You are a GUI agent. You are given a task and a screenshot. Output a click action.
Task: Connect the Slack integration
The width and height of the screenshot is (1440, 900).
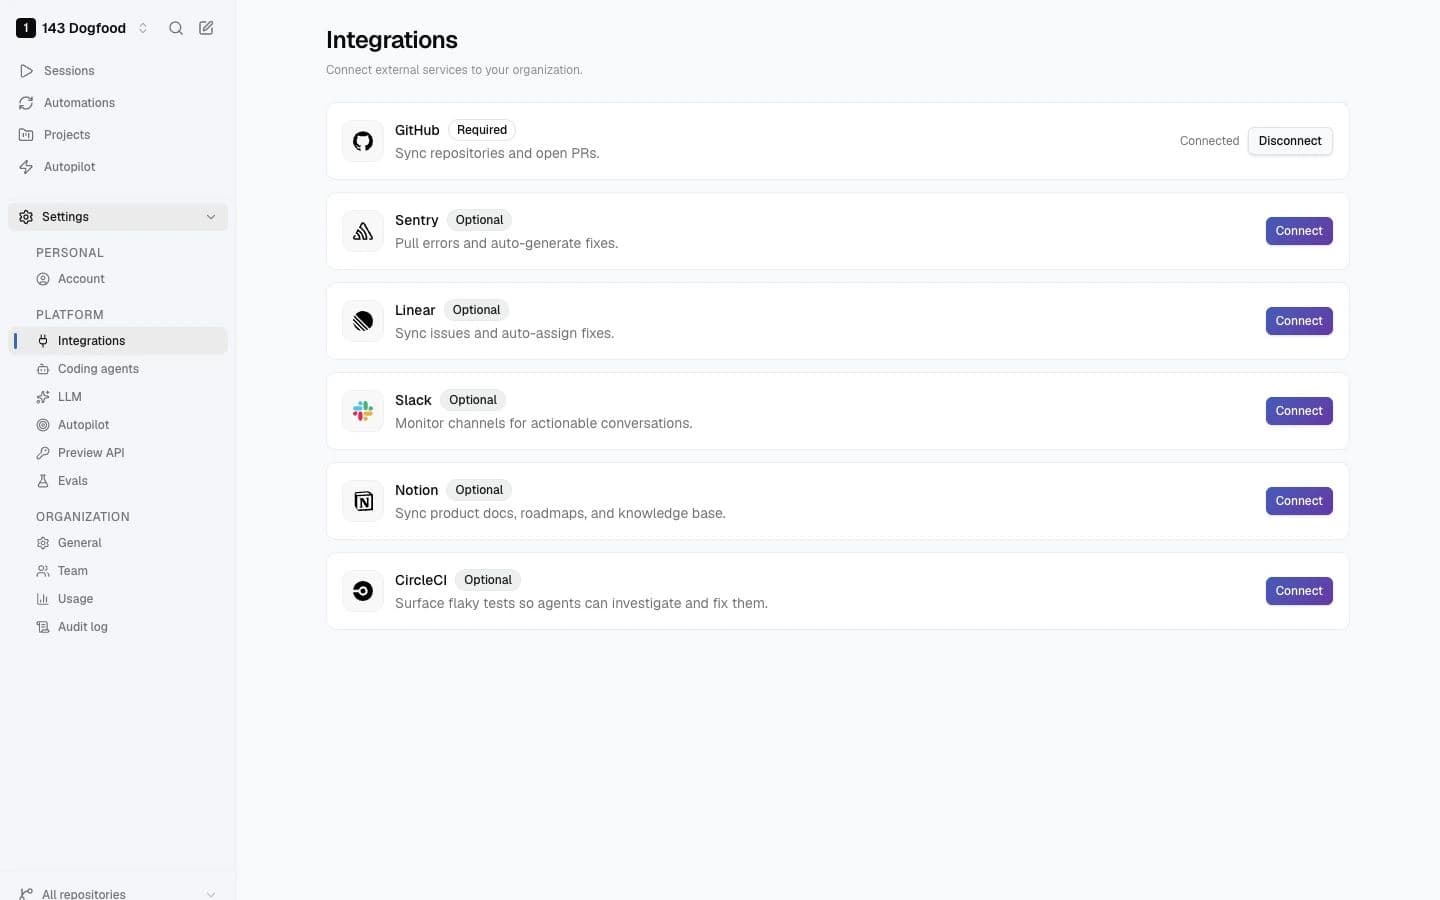(1299, 411)
